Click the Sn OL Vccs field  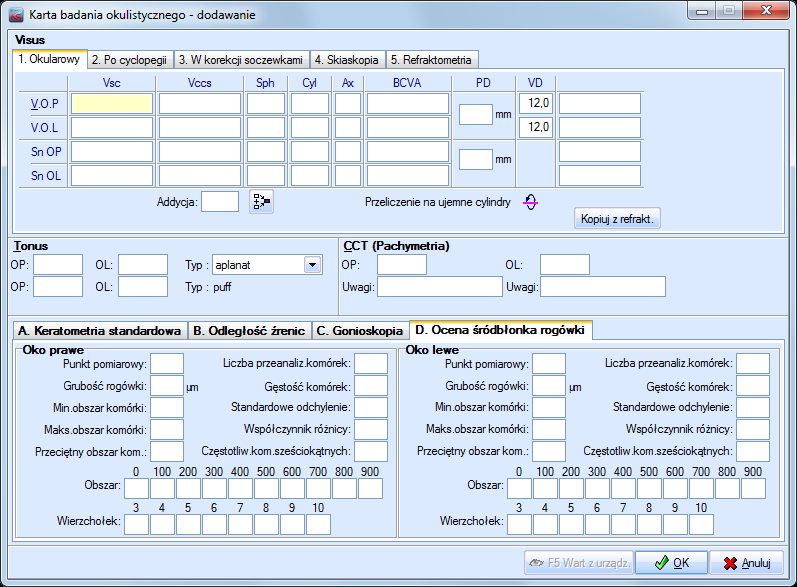(200, 175)
